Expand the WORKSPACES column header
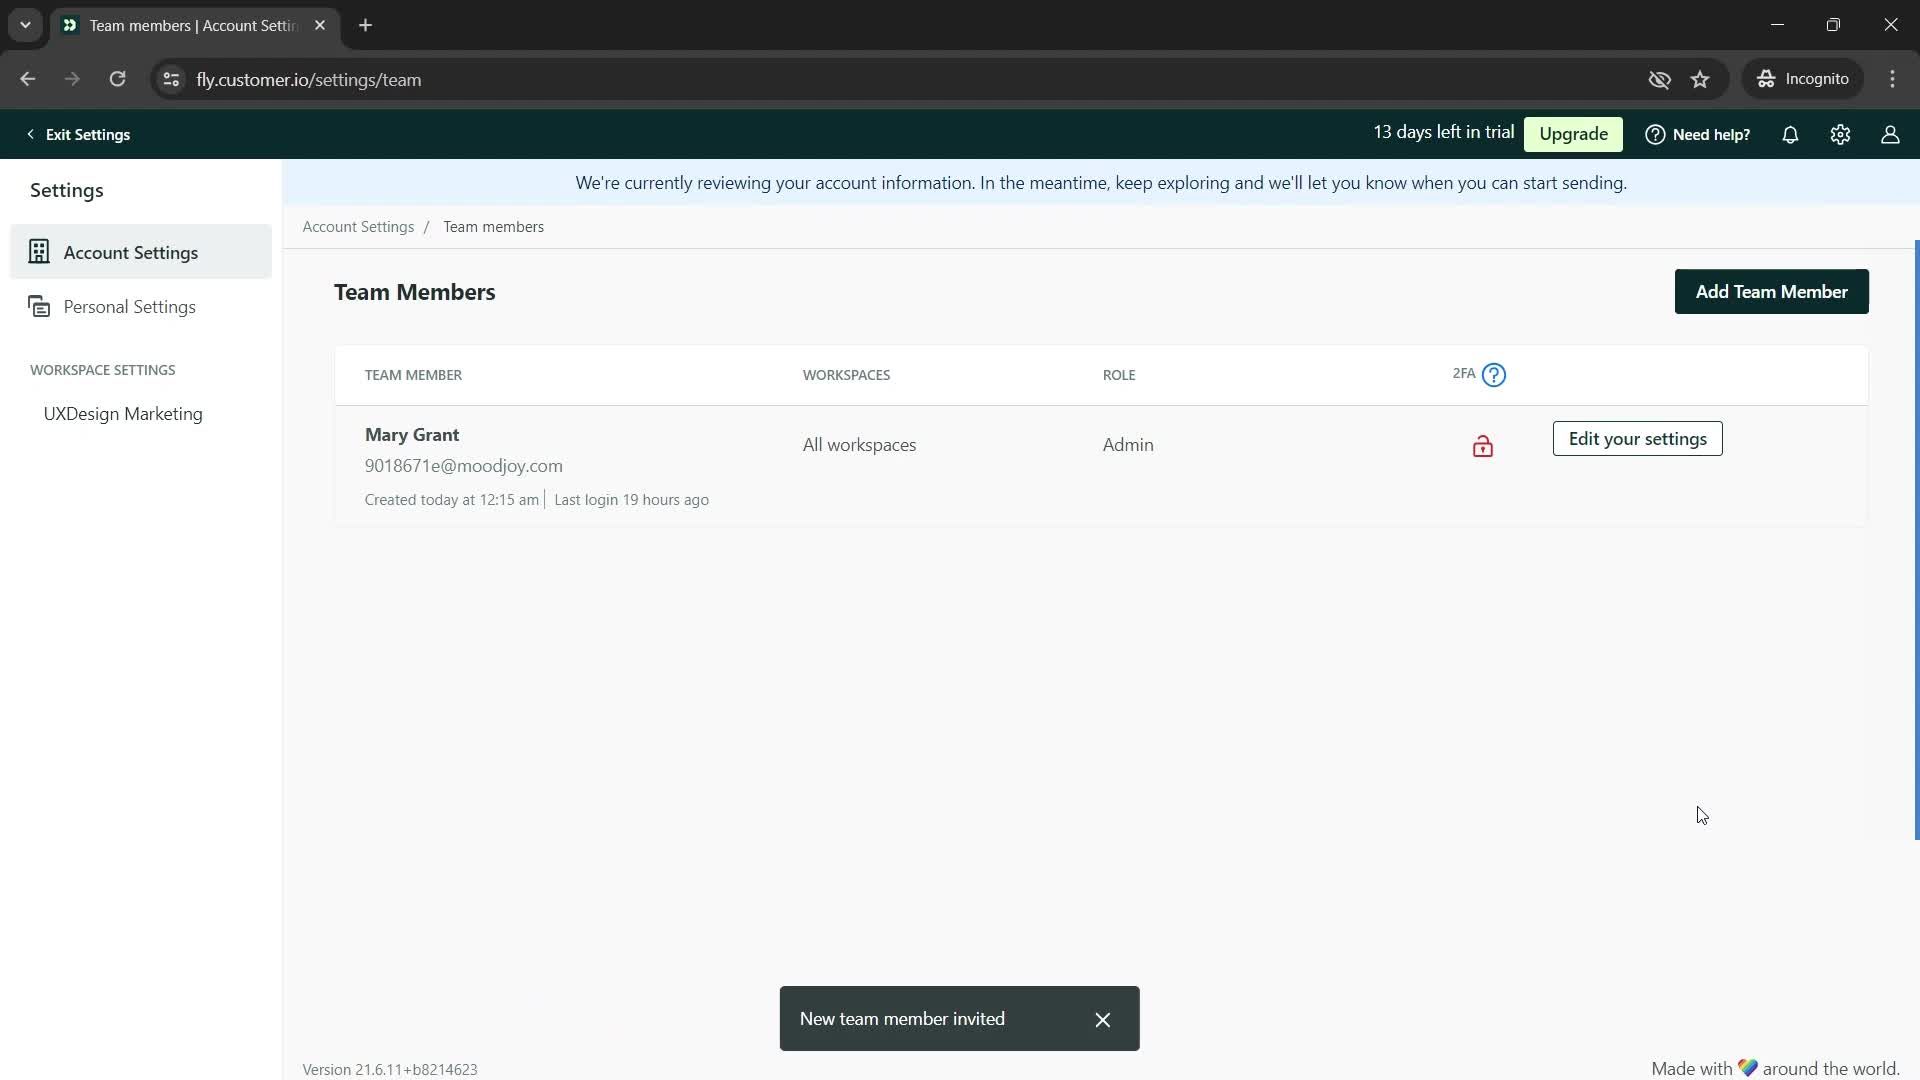This screenshot has width=1920, height=1080. [845, 375]
